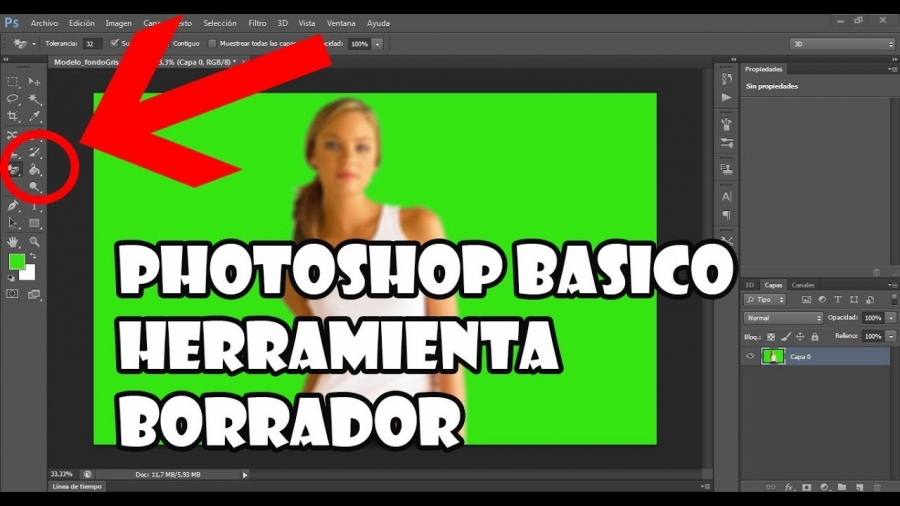The width and height of the screenshot is (900, 506).
Task: Change the screen mode
Action: (x=34, y=294)
